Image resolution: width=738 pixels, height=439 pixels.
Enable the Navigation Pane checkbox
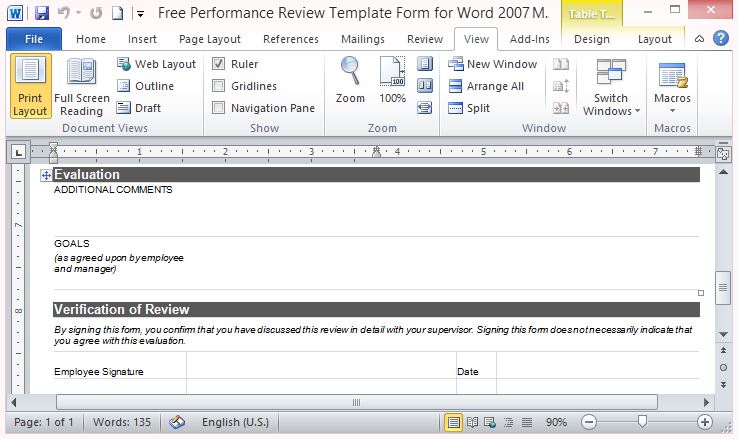click(x=219, y=108)
